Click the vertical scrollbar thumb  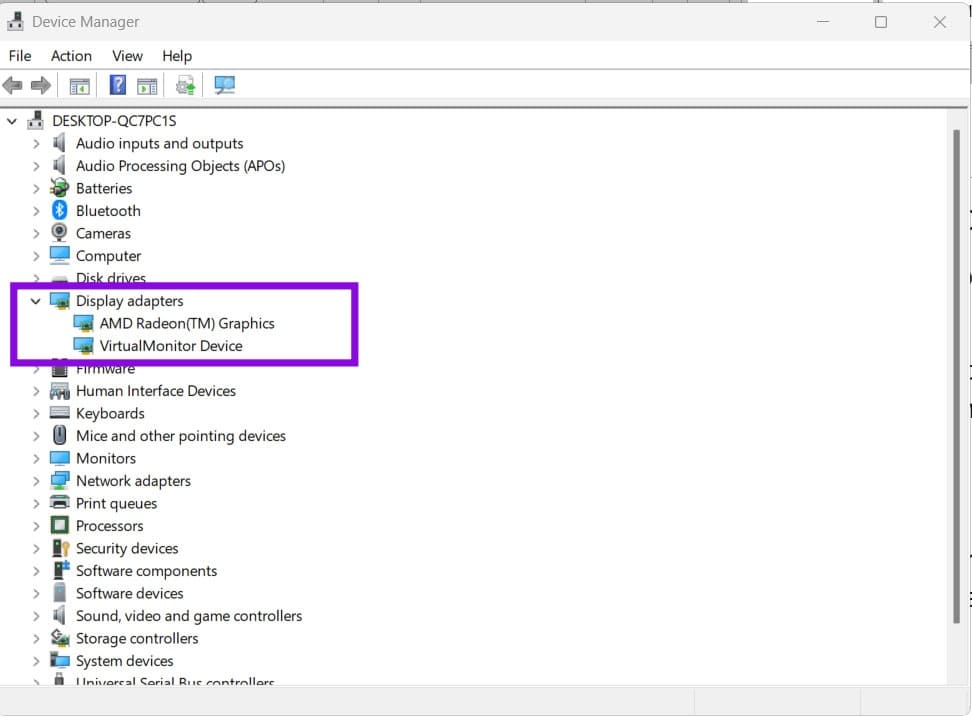pos(956,376)
